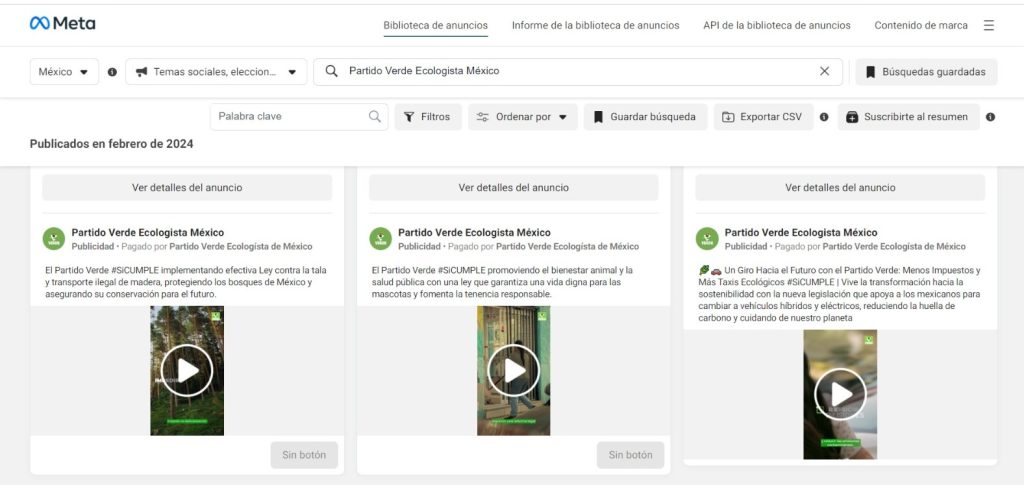This screenshot has width=1024, height=485.
Task: Go to Contenido de marca
Action: tap(921, 25)
